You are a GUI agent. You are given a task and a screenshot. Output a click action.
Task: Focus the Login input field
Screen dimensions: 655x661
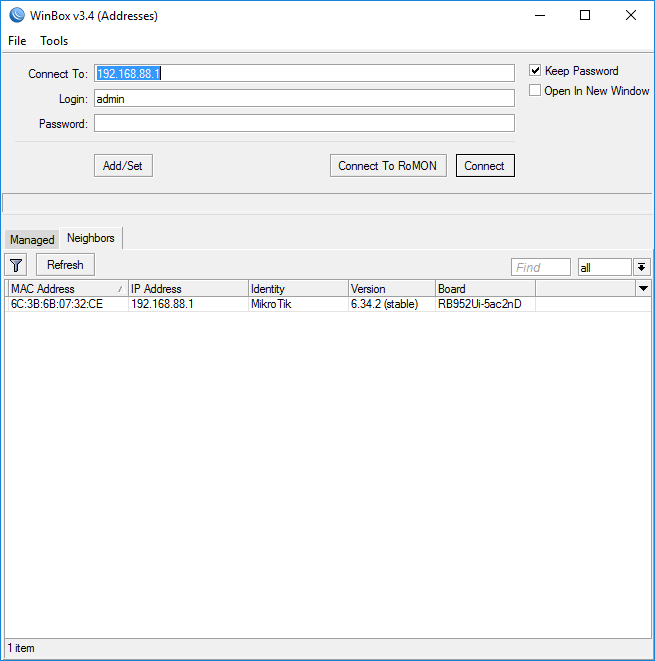pos(304,99)
